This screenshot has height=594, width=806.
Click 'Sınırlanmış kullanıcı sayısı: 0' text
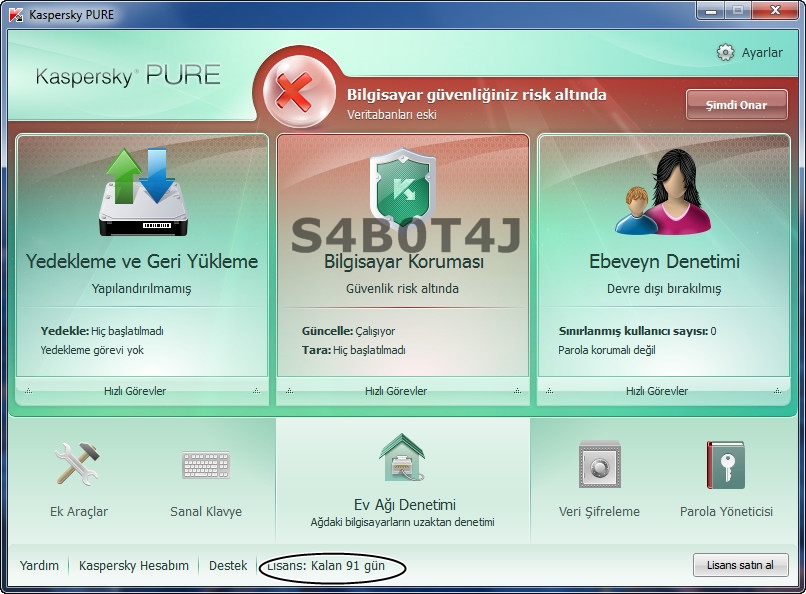tap(637, 331)
